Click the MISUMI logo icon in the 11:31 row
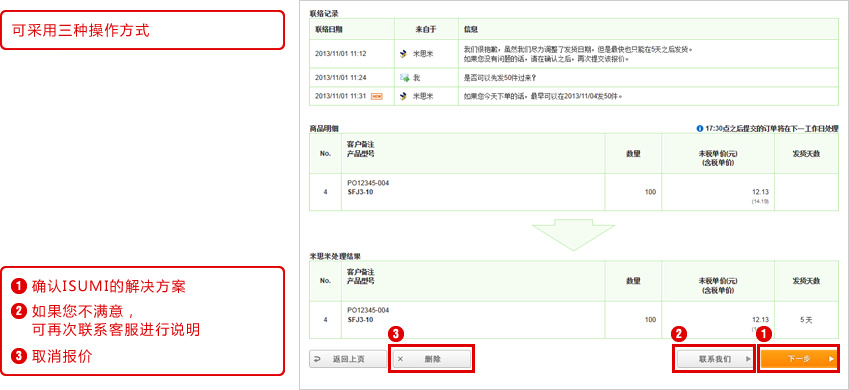Screen dimensions: 849x390 click(403, 96)
